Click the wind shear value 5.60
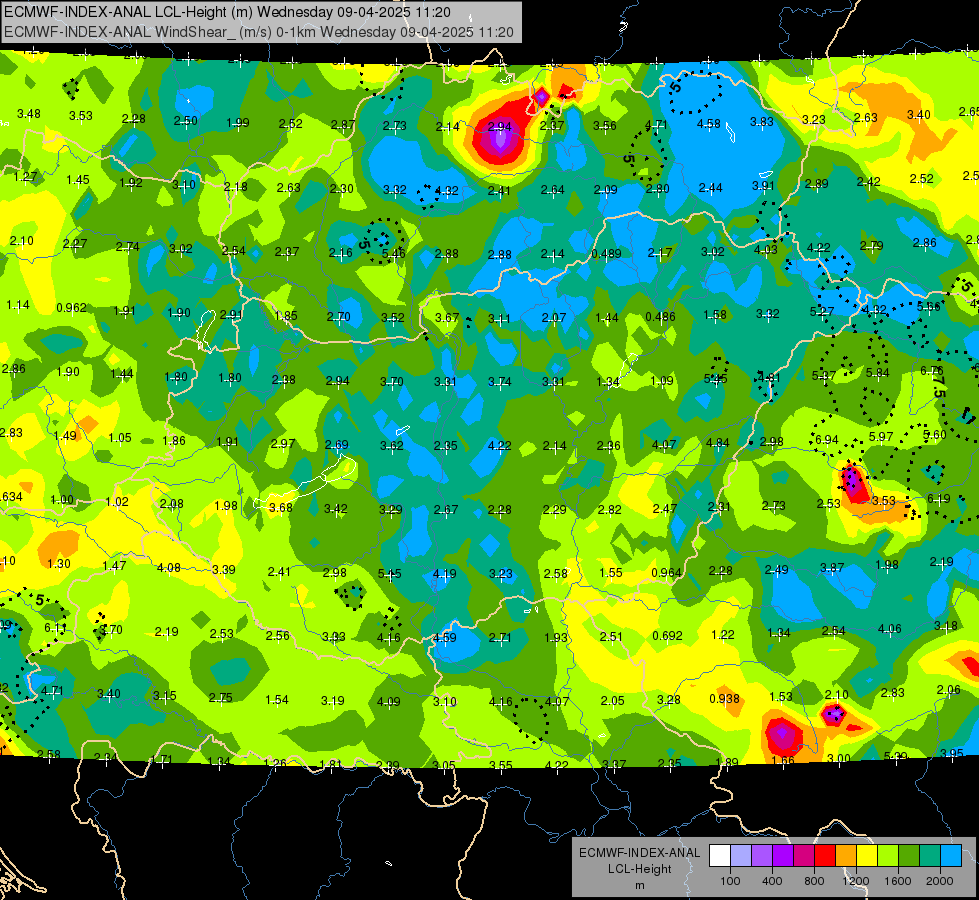This screenshot has height=900, width=979. pos(935,435)
